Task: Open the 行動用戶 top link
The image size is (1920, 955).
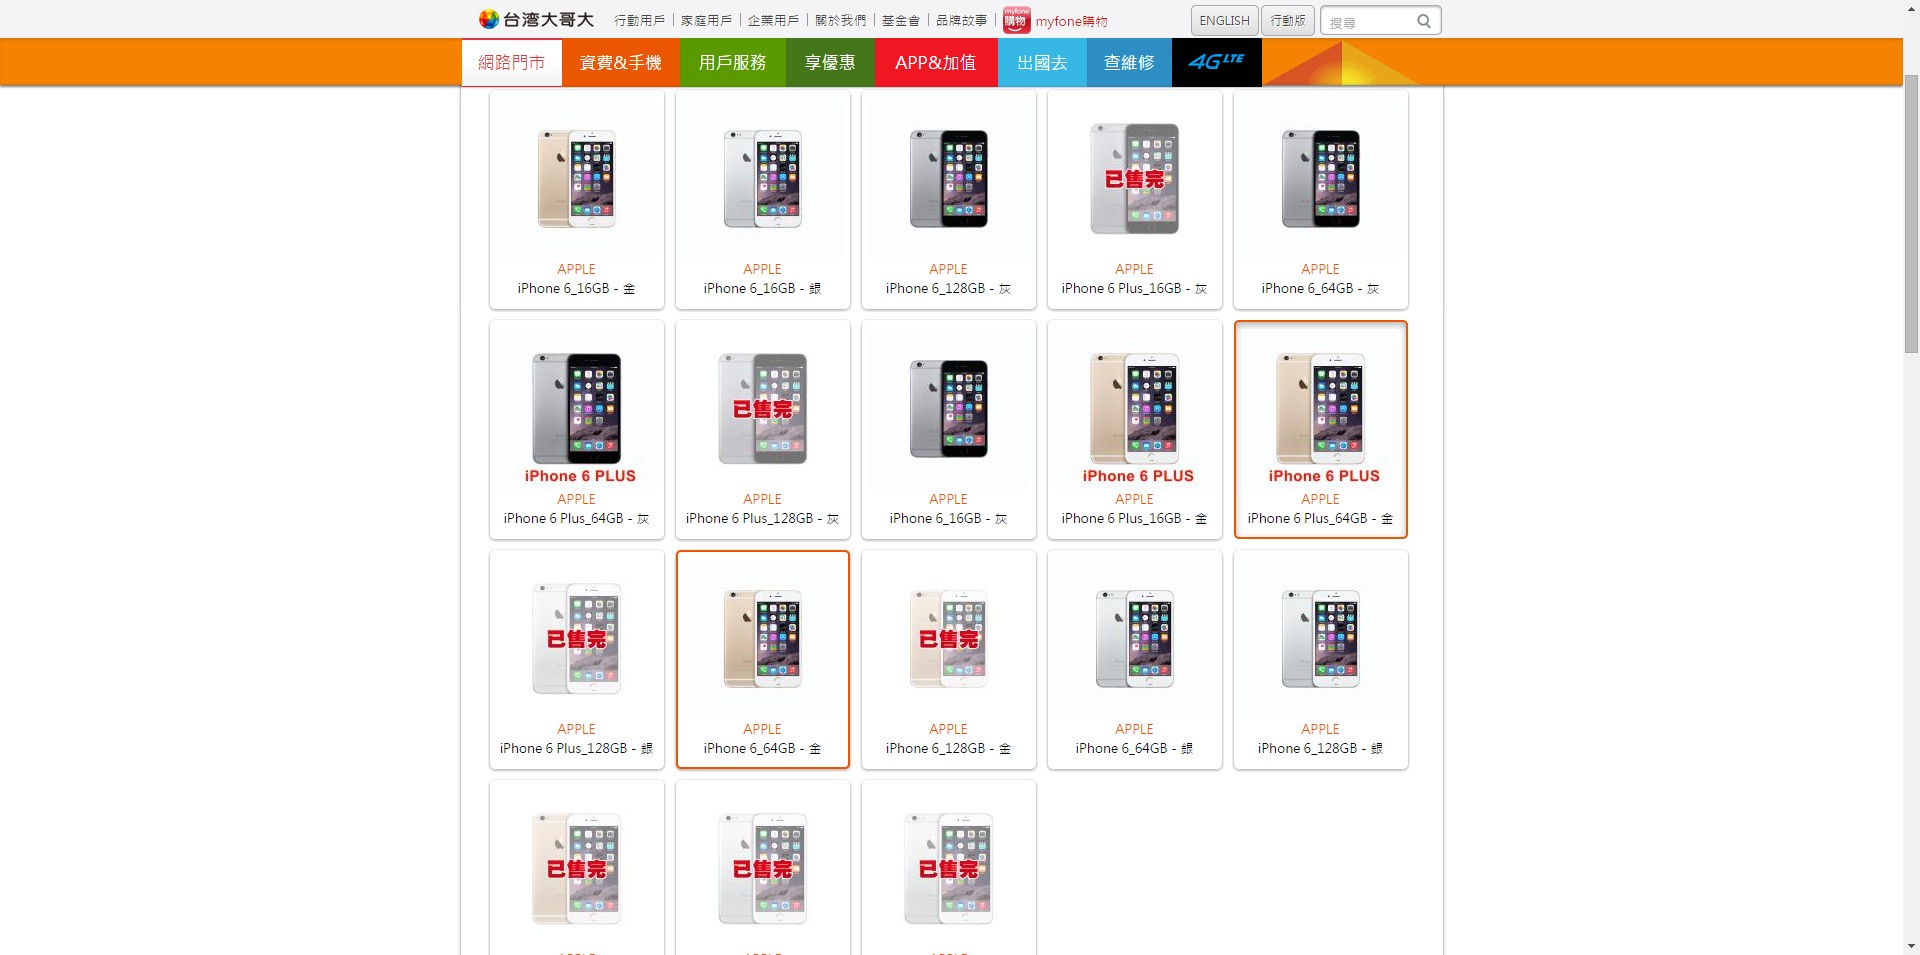Action: click(x=639, y=20)
